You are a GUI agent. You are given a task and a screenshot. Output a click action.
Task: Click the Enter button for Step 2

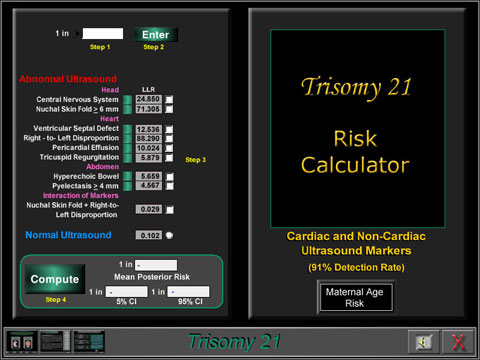tap(155, 35)
